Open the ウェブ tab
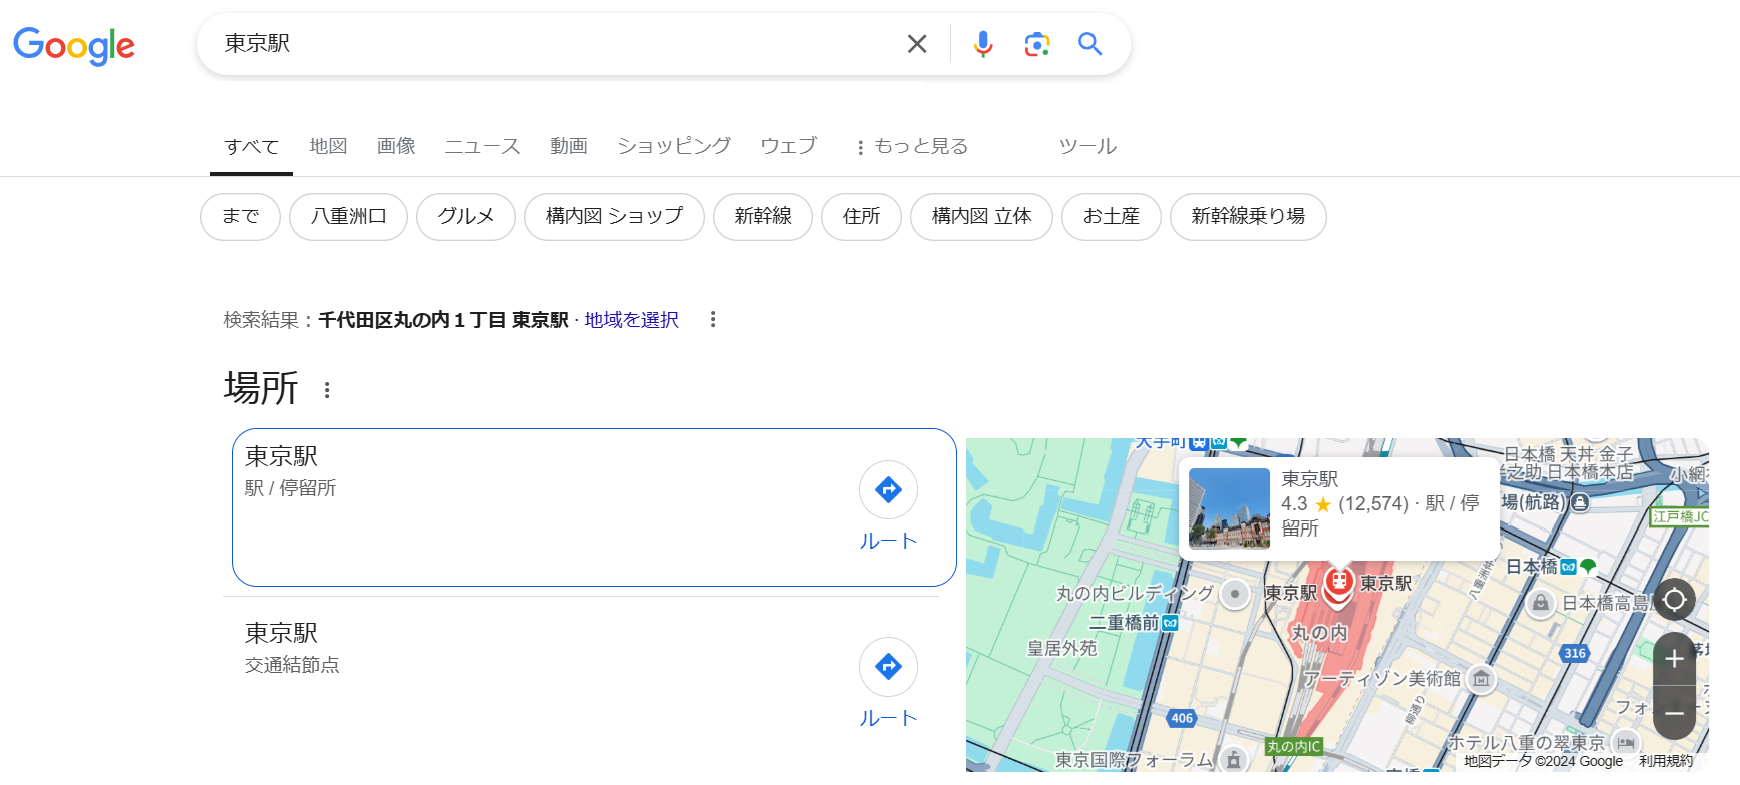 (x=788, y=146)
